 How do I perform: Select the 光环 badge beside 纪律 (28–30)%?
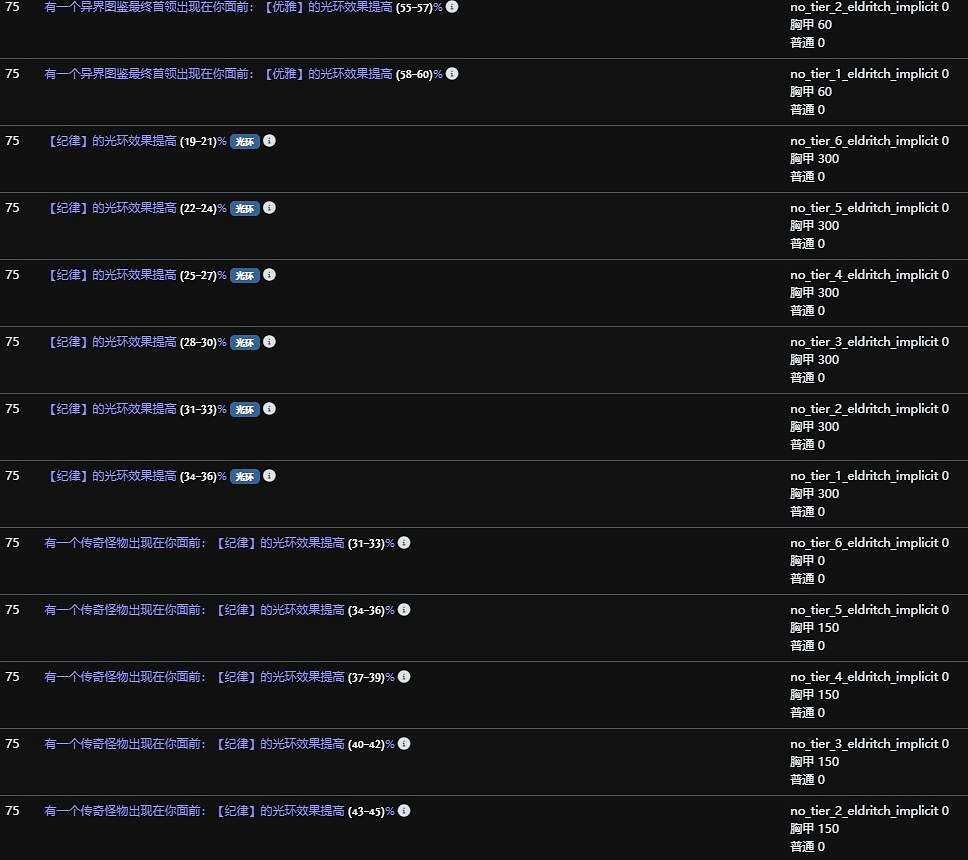pos(245,343)
